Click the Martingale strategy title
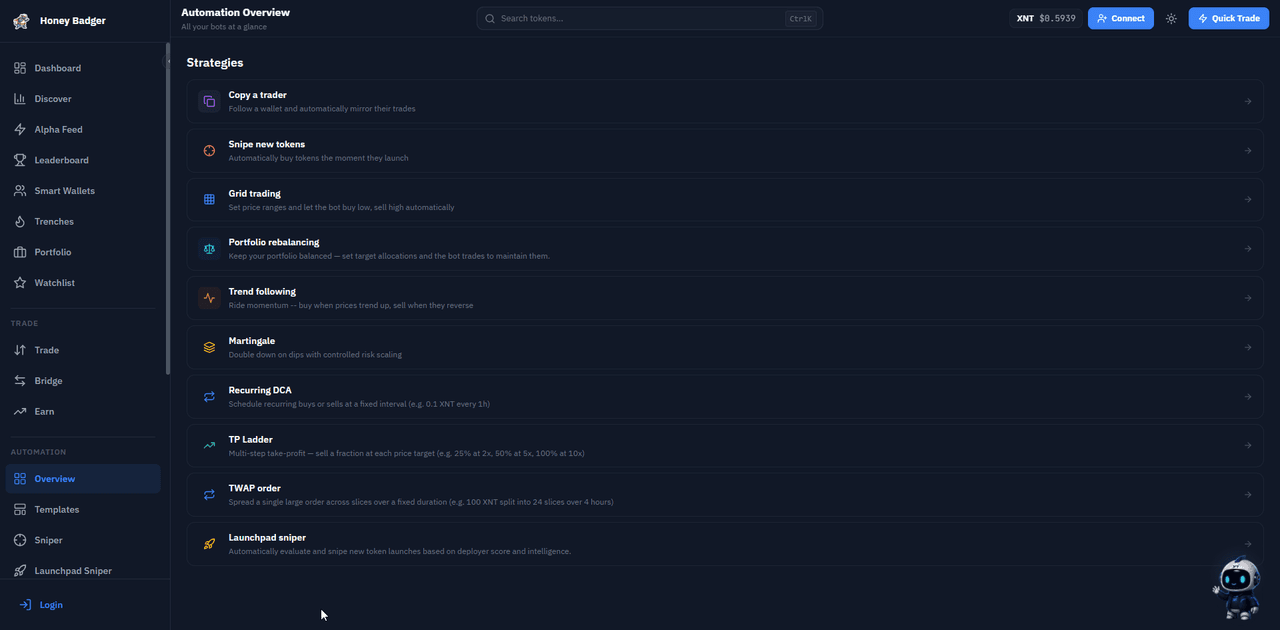1280x630 pixels. click(252, 341)
